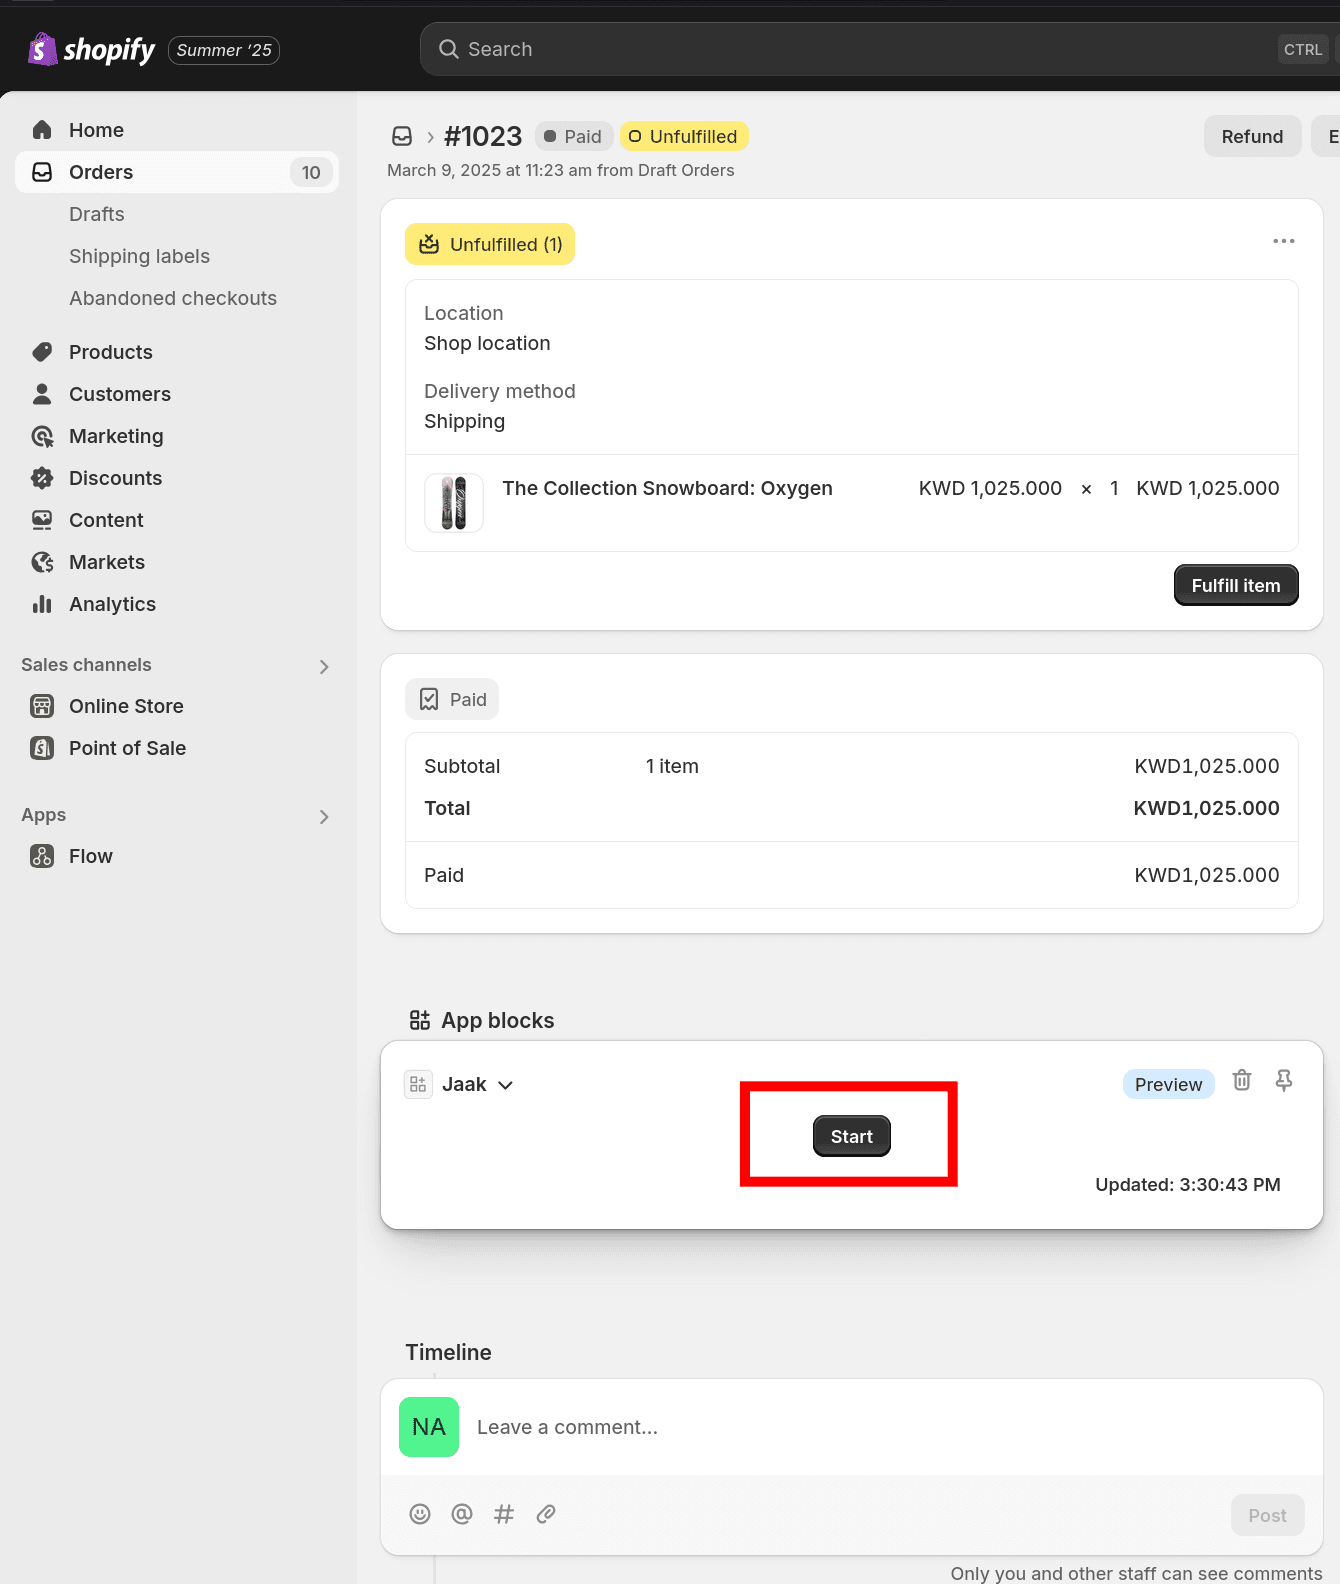Click the Customers person icon
Image resolution: width=1340 pixels, height=1584 pixels.
click(42, 394)
